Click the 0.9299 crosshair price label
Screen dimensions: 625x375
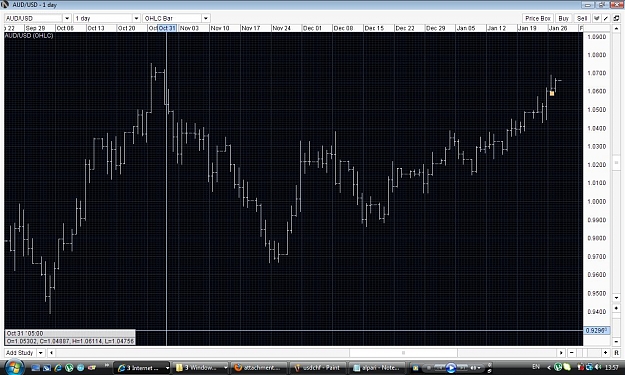(597, 330)
